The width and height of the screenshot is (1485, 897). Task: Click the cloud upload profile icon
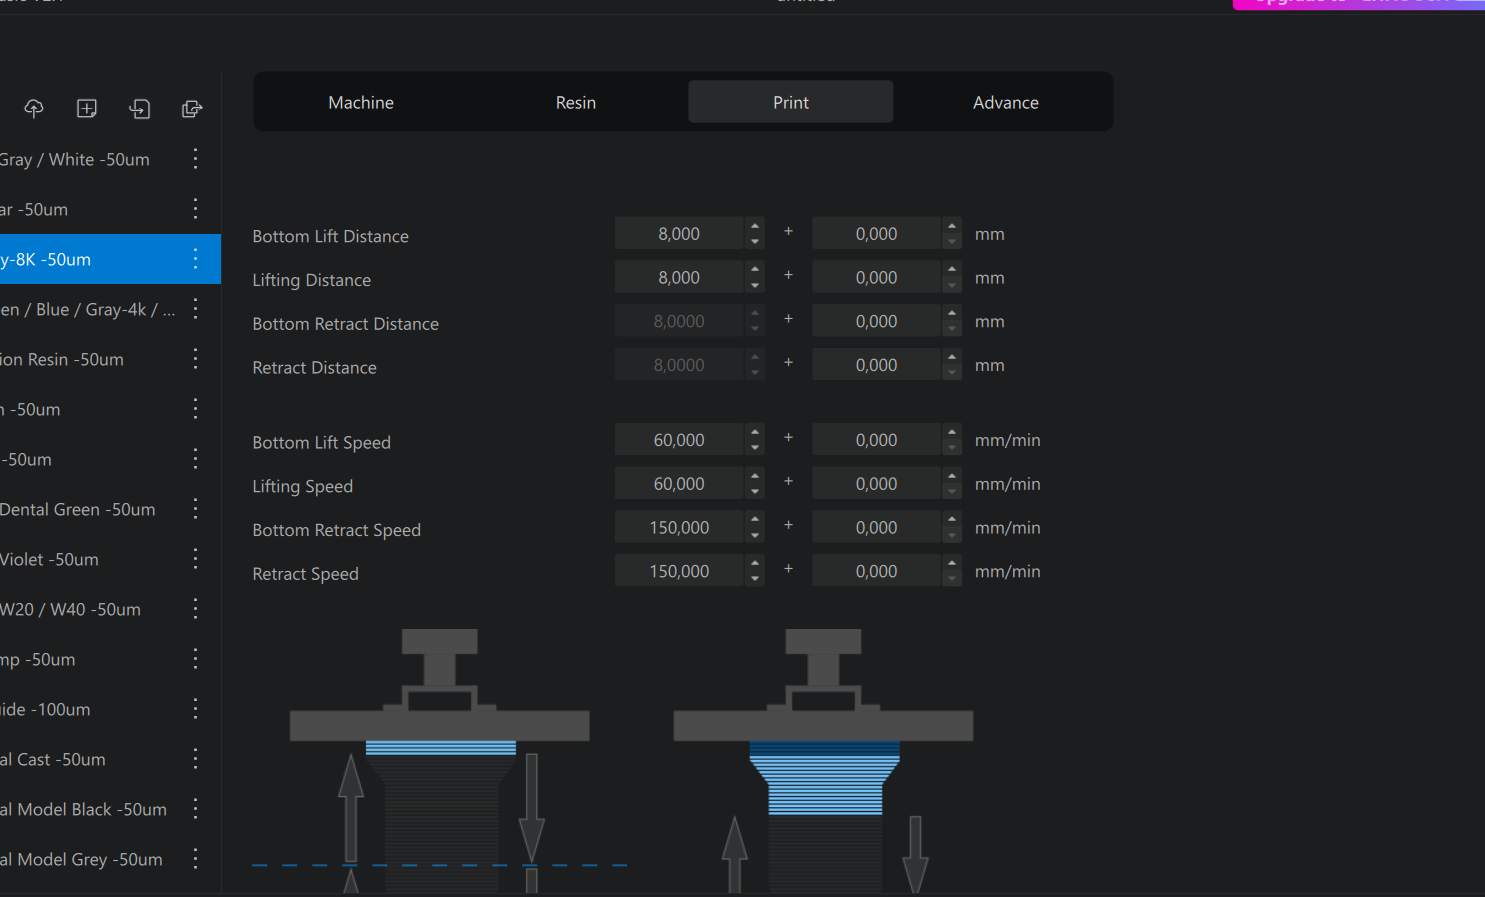[34, 108]
